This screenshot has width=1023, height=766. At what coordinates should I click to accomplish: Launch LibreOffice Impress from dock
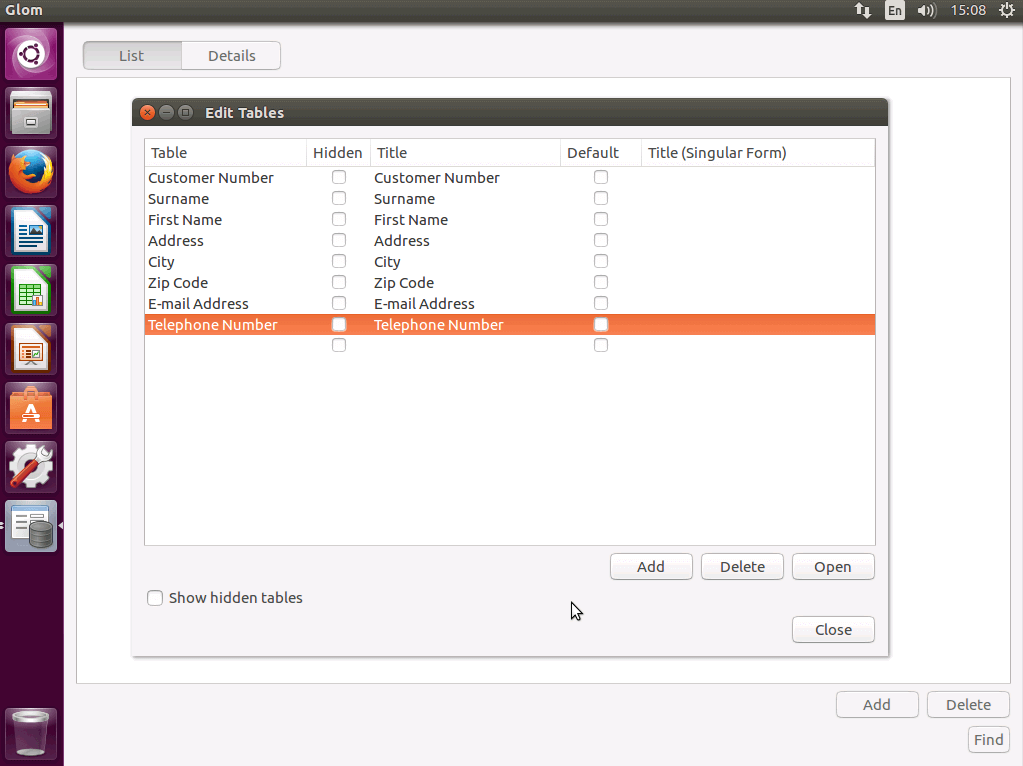pos(31,349)
